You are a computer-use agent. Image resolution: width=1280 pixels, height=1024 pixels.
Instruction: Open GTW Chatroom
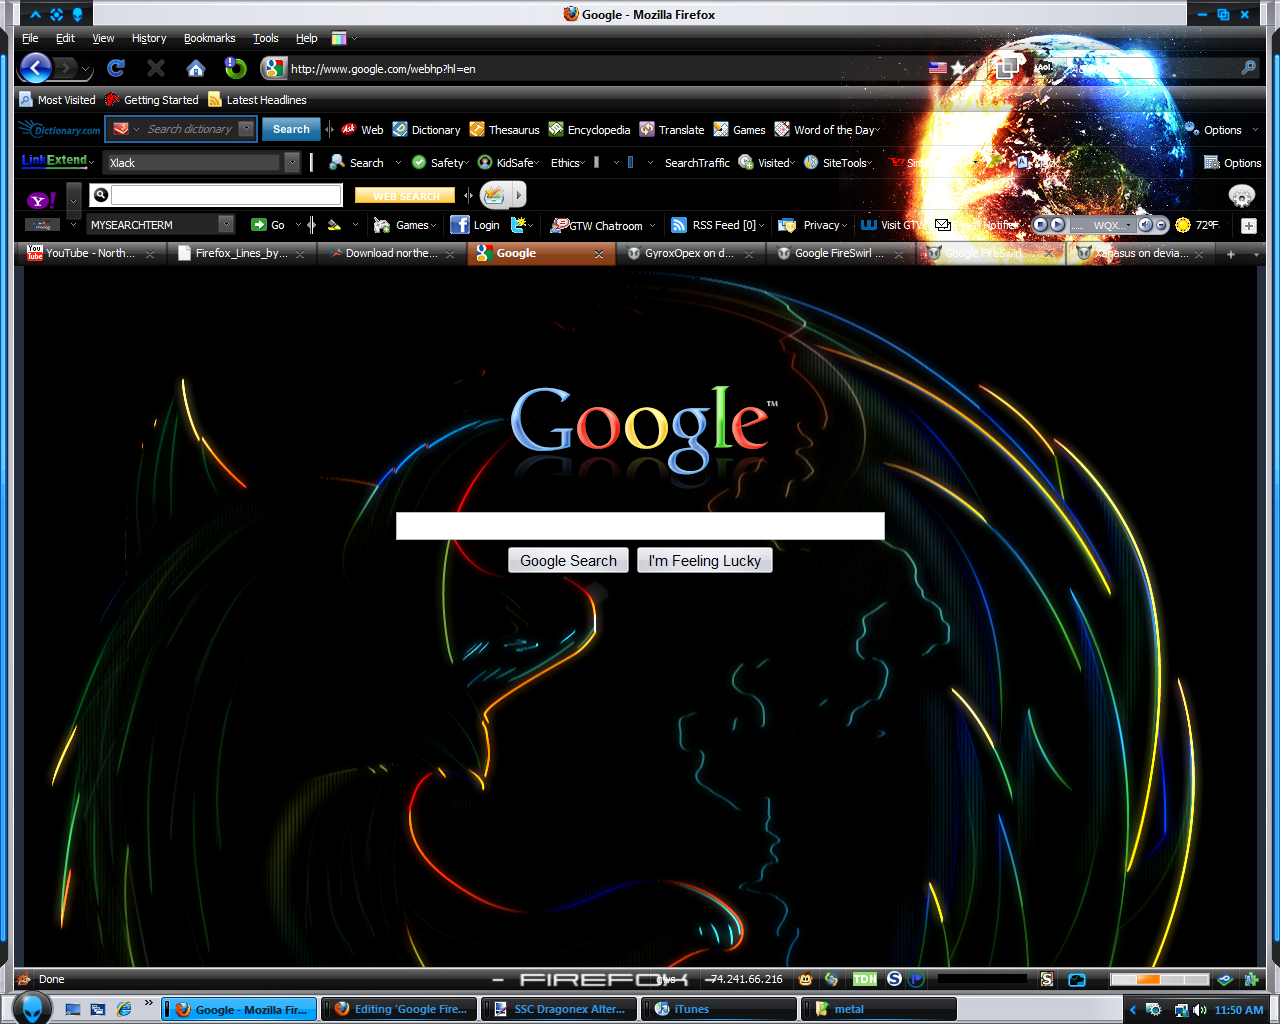tap(597, 225)
